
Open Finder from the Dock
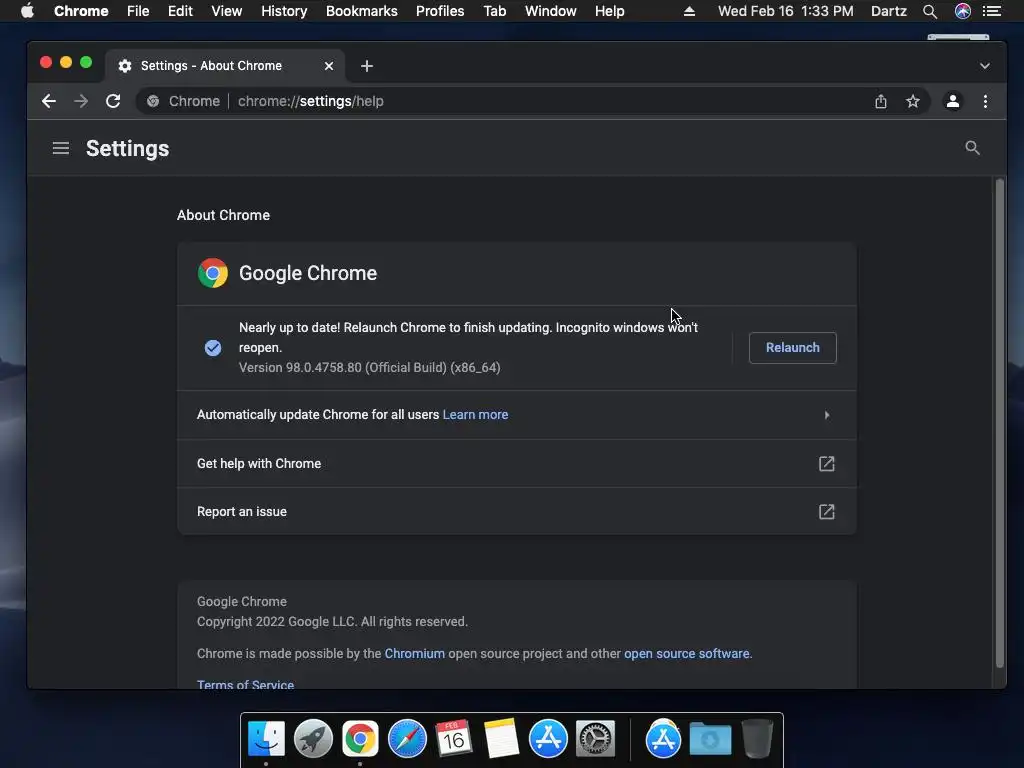(266, 739)
